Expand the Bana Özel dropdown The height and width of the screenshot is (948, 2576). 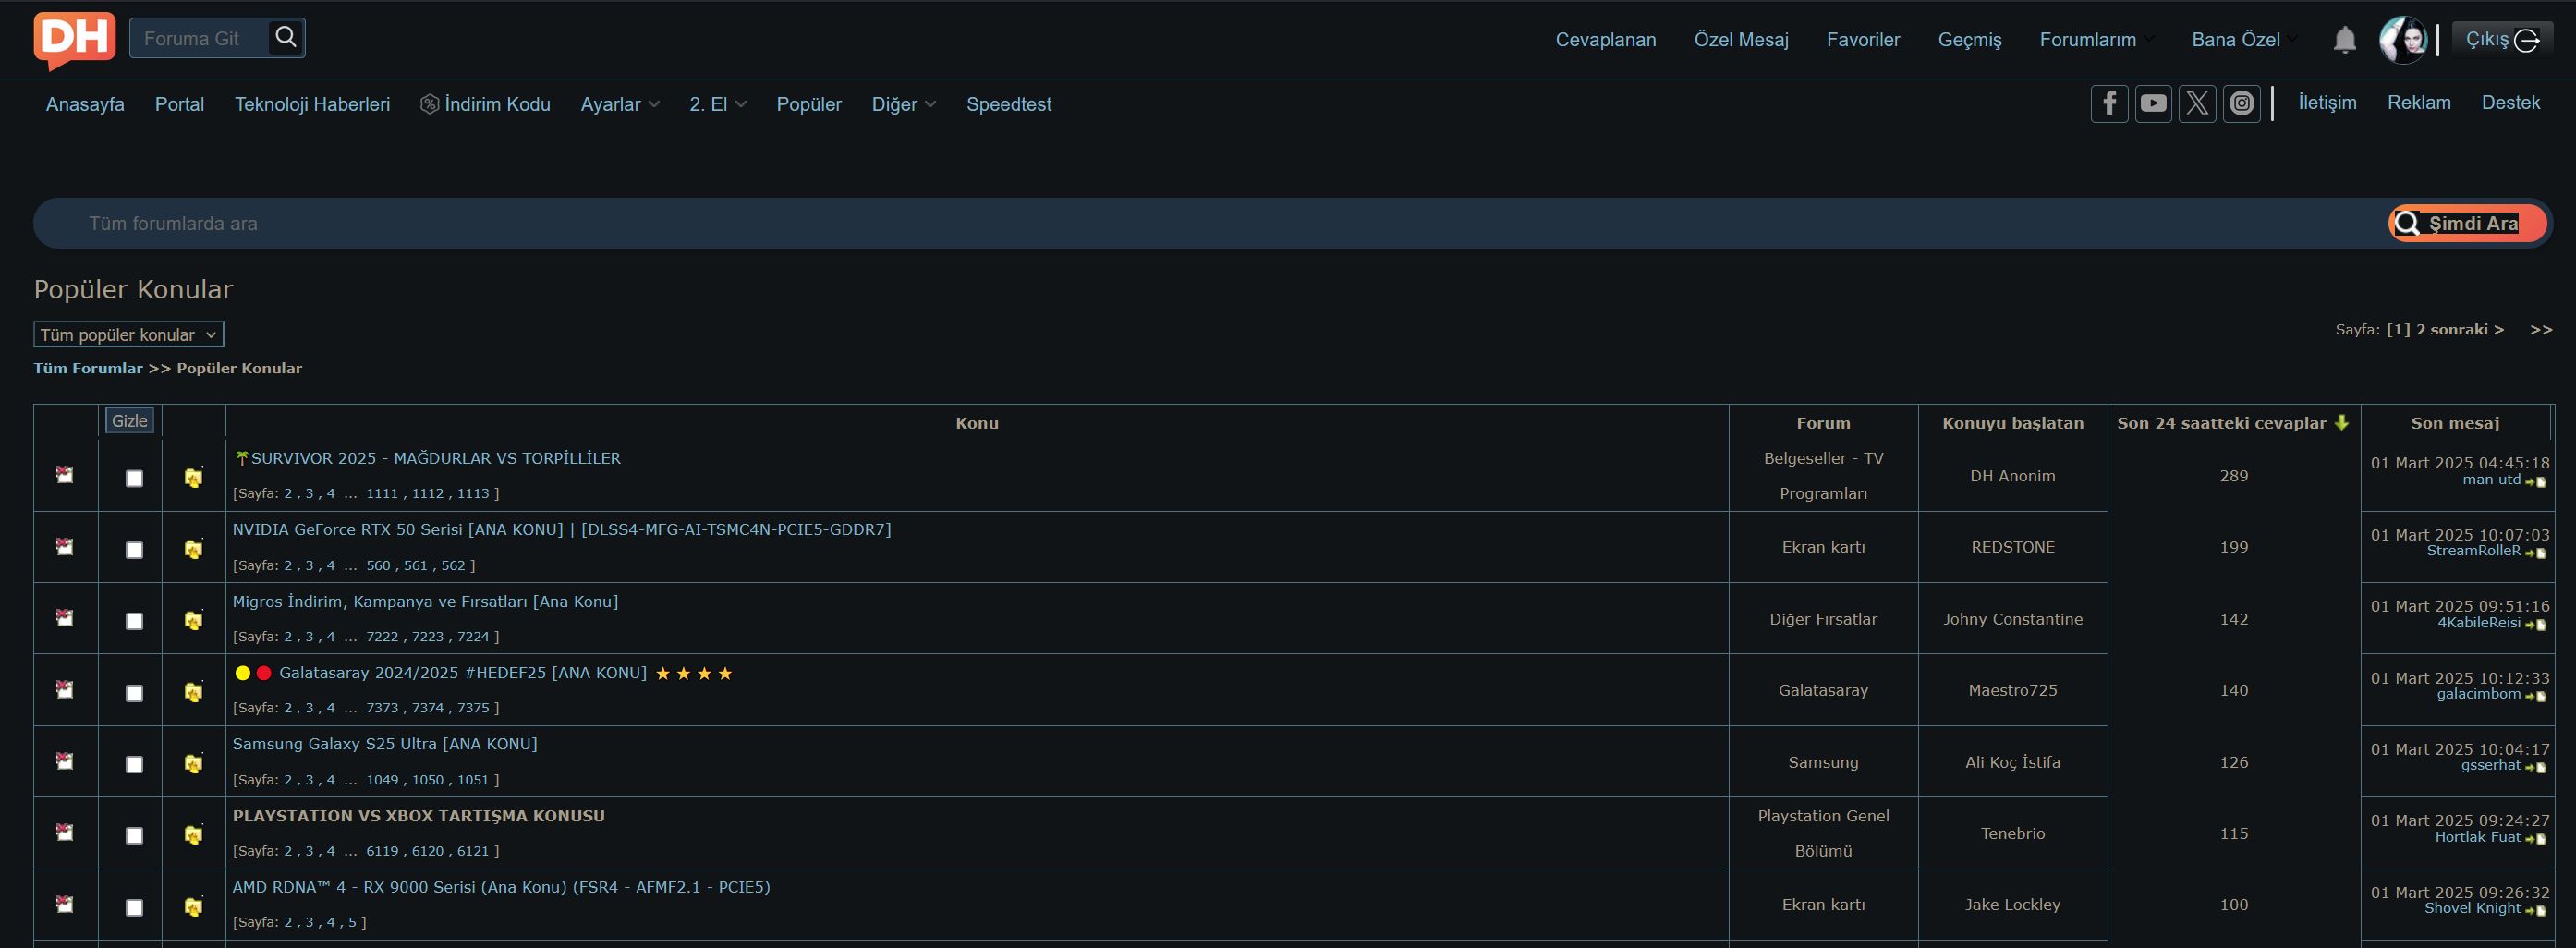pos(2244,40)
